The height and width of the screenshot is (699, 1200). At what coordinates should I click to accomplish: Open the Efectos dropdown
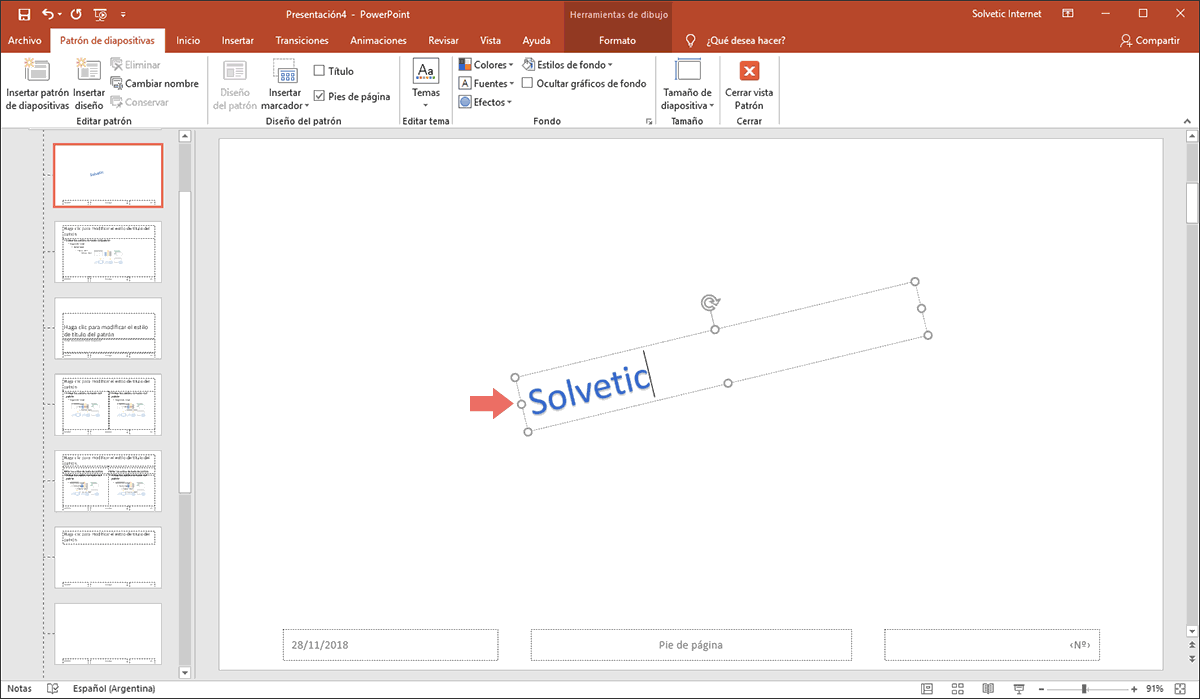(485, 102)
